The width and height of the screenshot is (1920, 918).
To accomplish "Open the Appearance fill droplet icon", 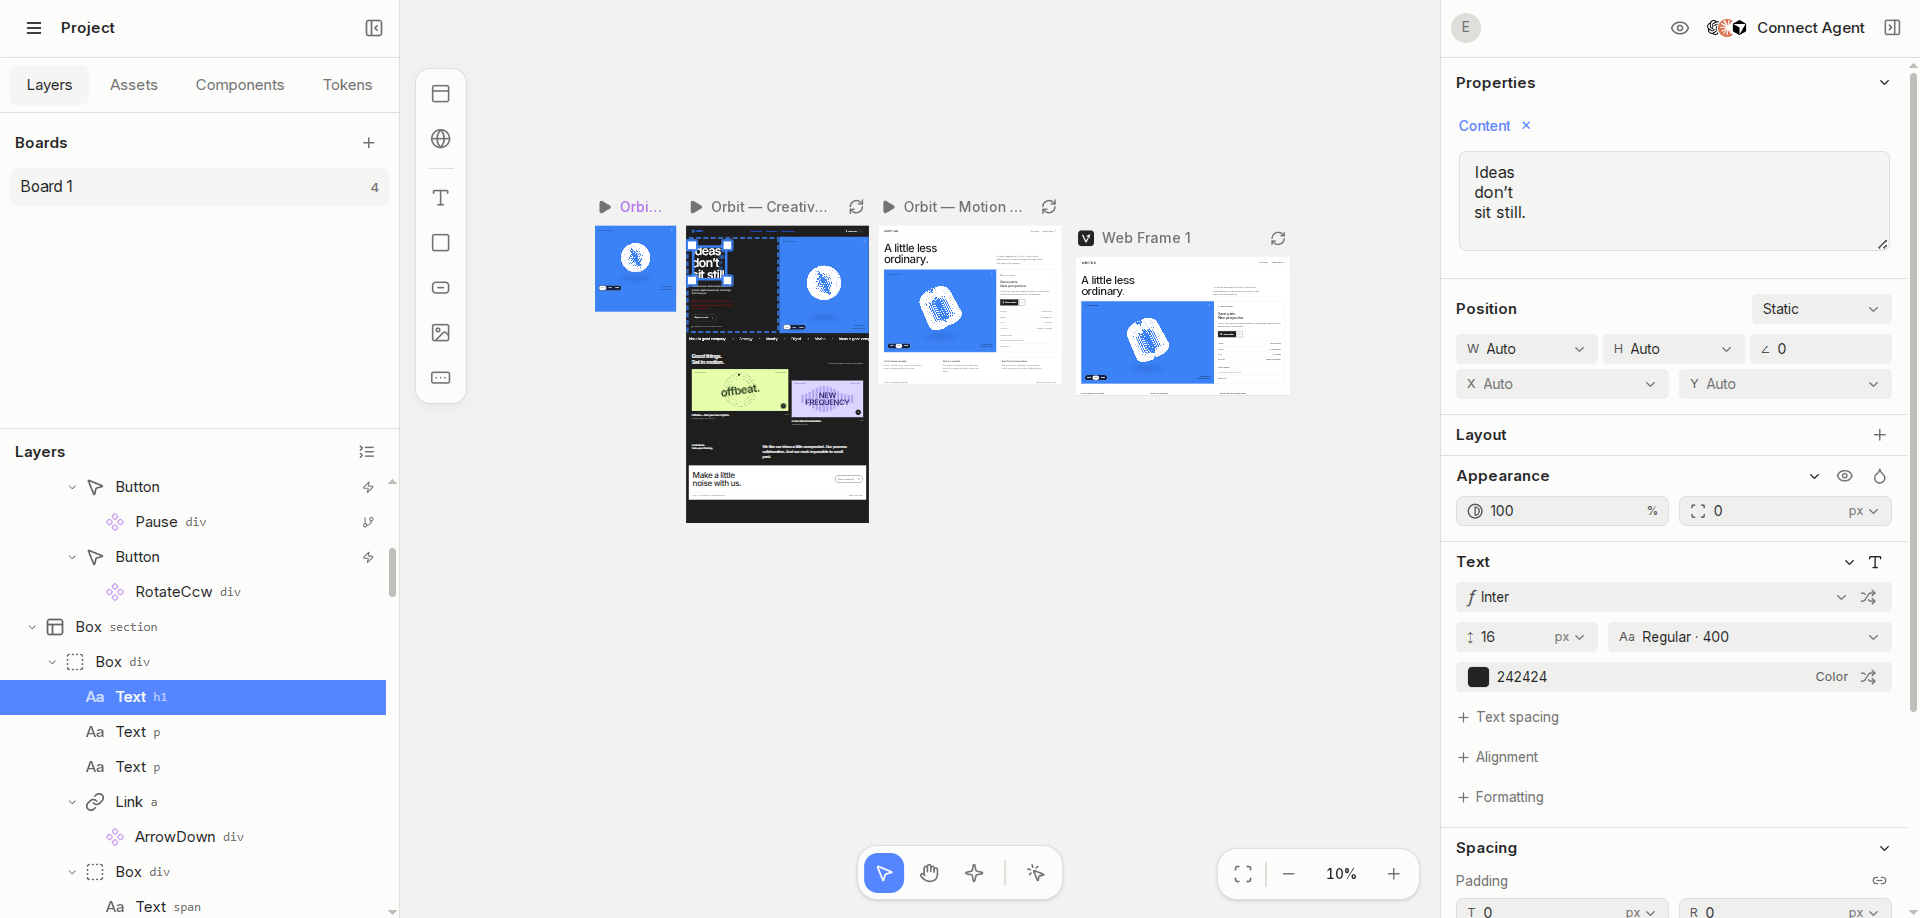I will tap(1880, 476).
